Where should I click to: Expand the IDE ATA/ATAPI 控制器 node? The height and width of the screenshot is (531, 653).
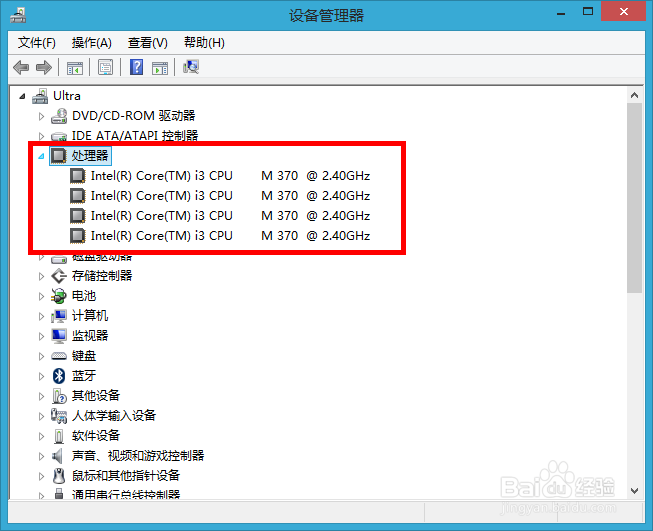point(41,136)
